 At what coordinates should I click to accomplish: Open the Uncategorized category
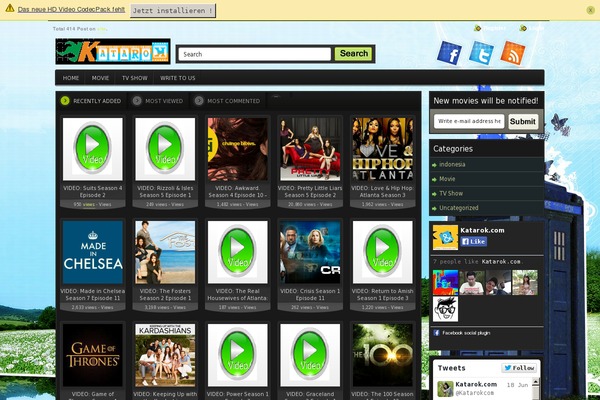(458, 208)
